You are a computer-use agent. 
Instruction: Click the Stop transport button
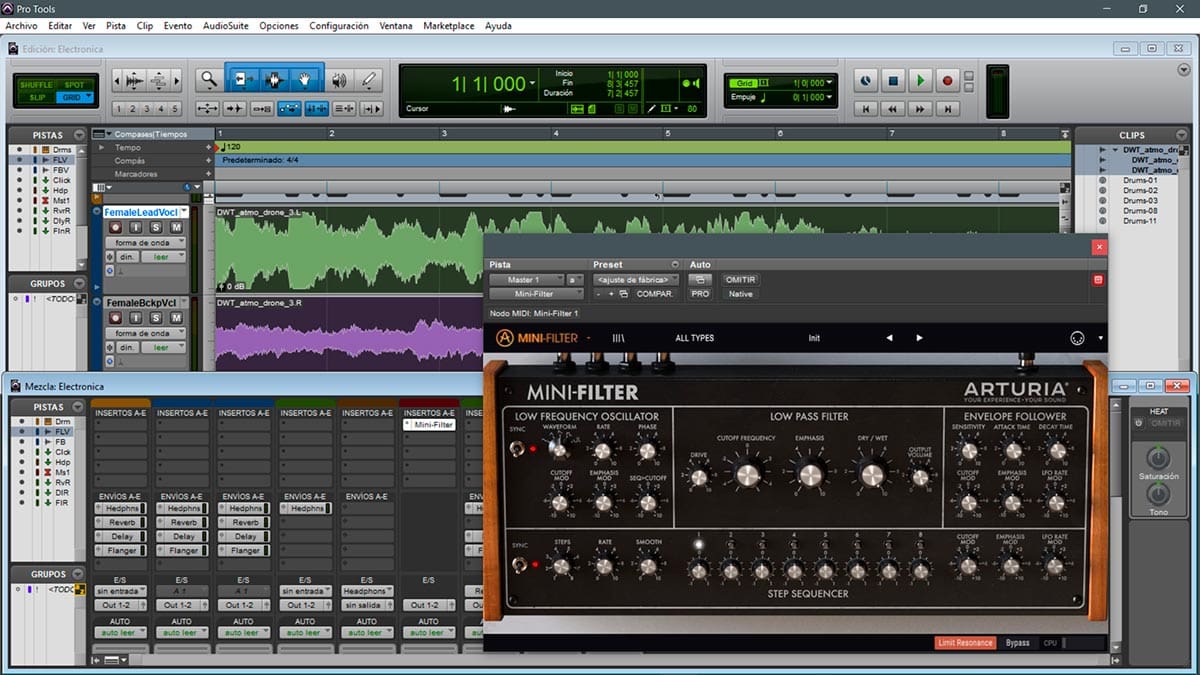[x=893, y=80]
